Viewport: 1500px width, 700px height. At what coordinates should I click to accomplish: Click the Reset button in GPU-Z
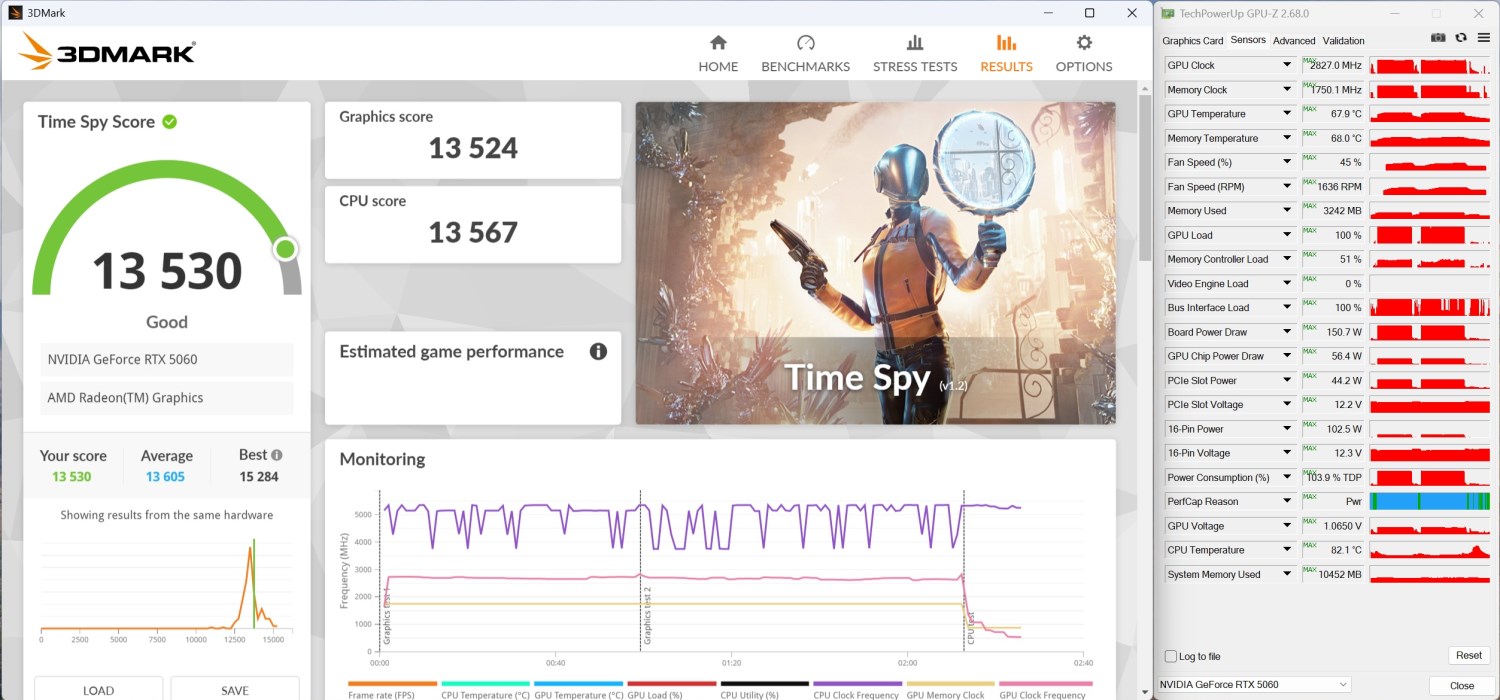pyautogui.click(x=1468, y=655)
